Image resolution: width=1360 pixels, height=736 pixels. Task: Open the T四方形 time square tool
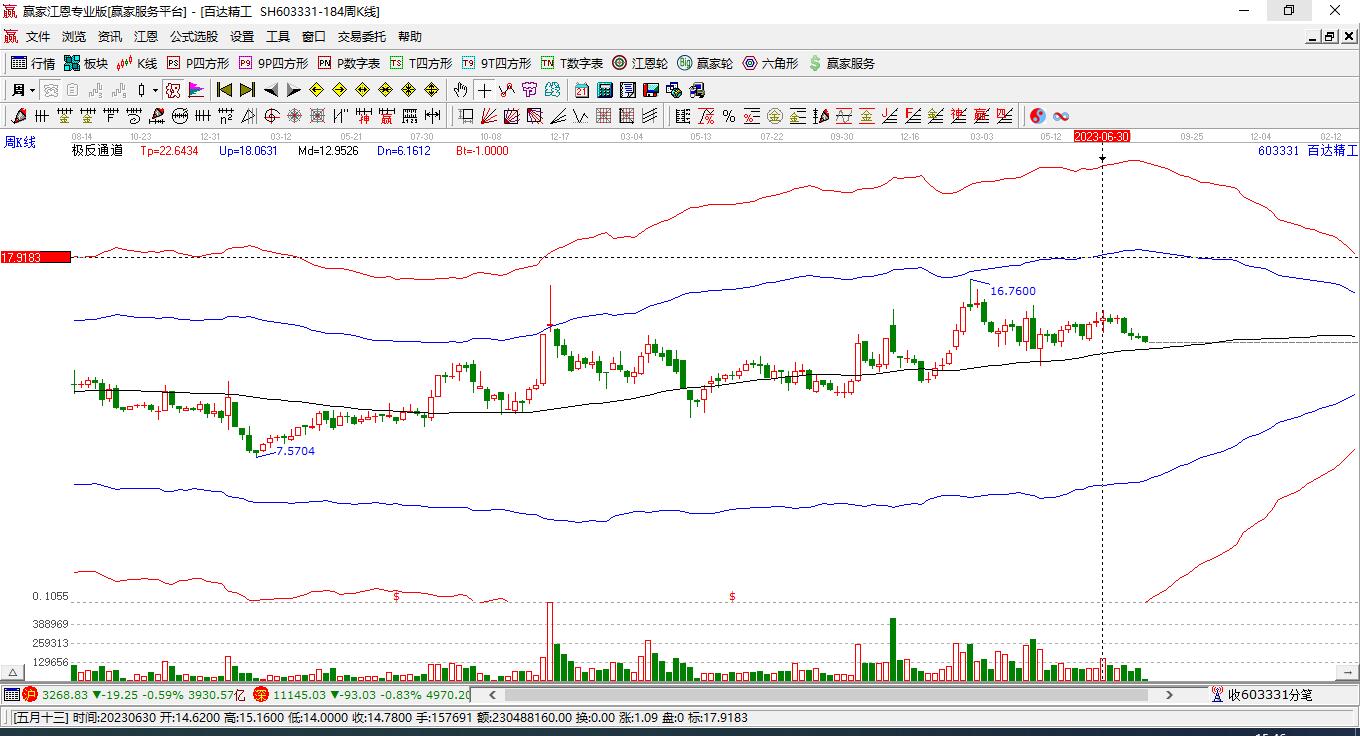(421, 63)
